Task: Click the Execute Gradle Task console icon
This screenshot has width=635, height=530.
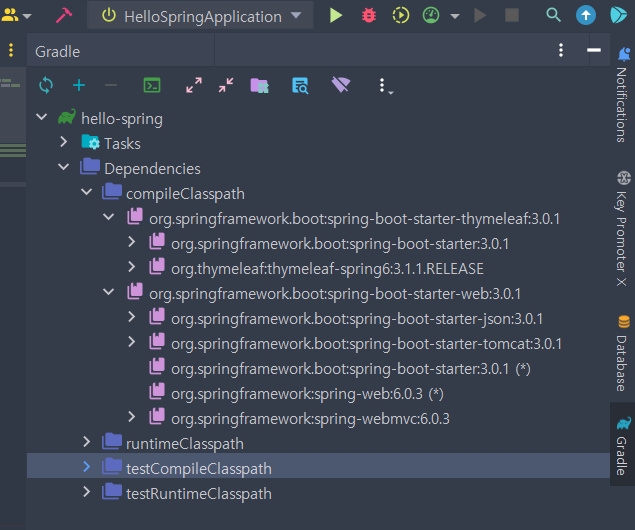Action: [x=152, y=85]
